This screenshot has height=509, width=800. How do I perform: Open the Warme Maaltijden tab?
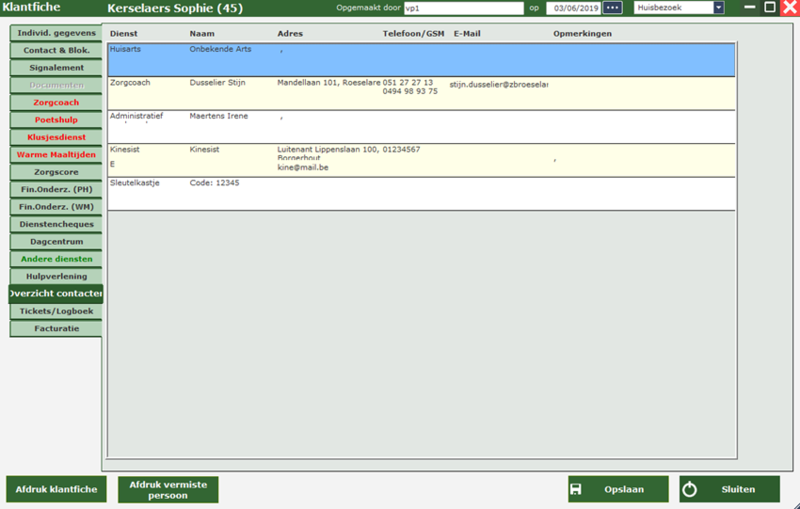[x=56, y=155]
